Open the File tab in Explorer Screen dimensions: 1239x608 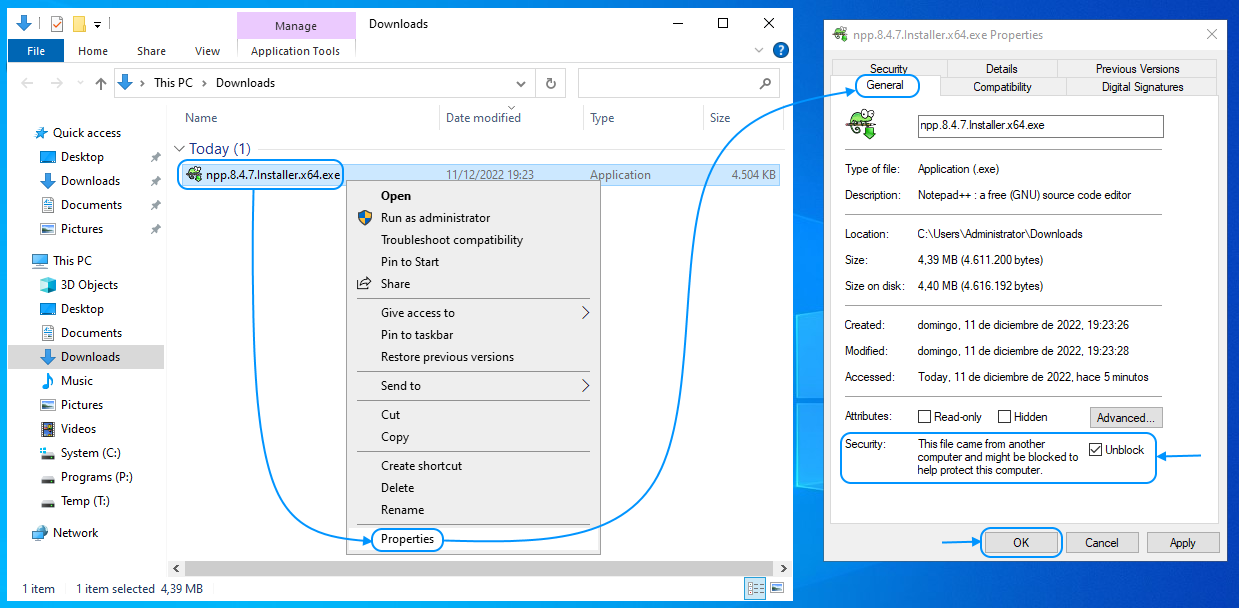tap(36, 51)
